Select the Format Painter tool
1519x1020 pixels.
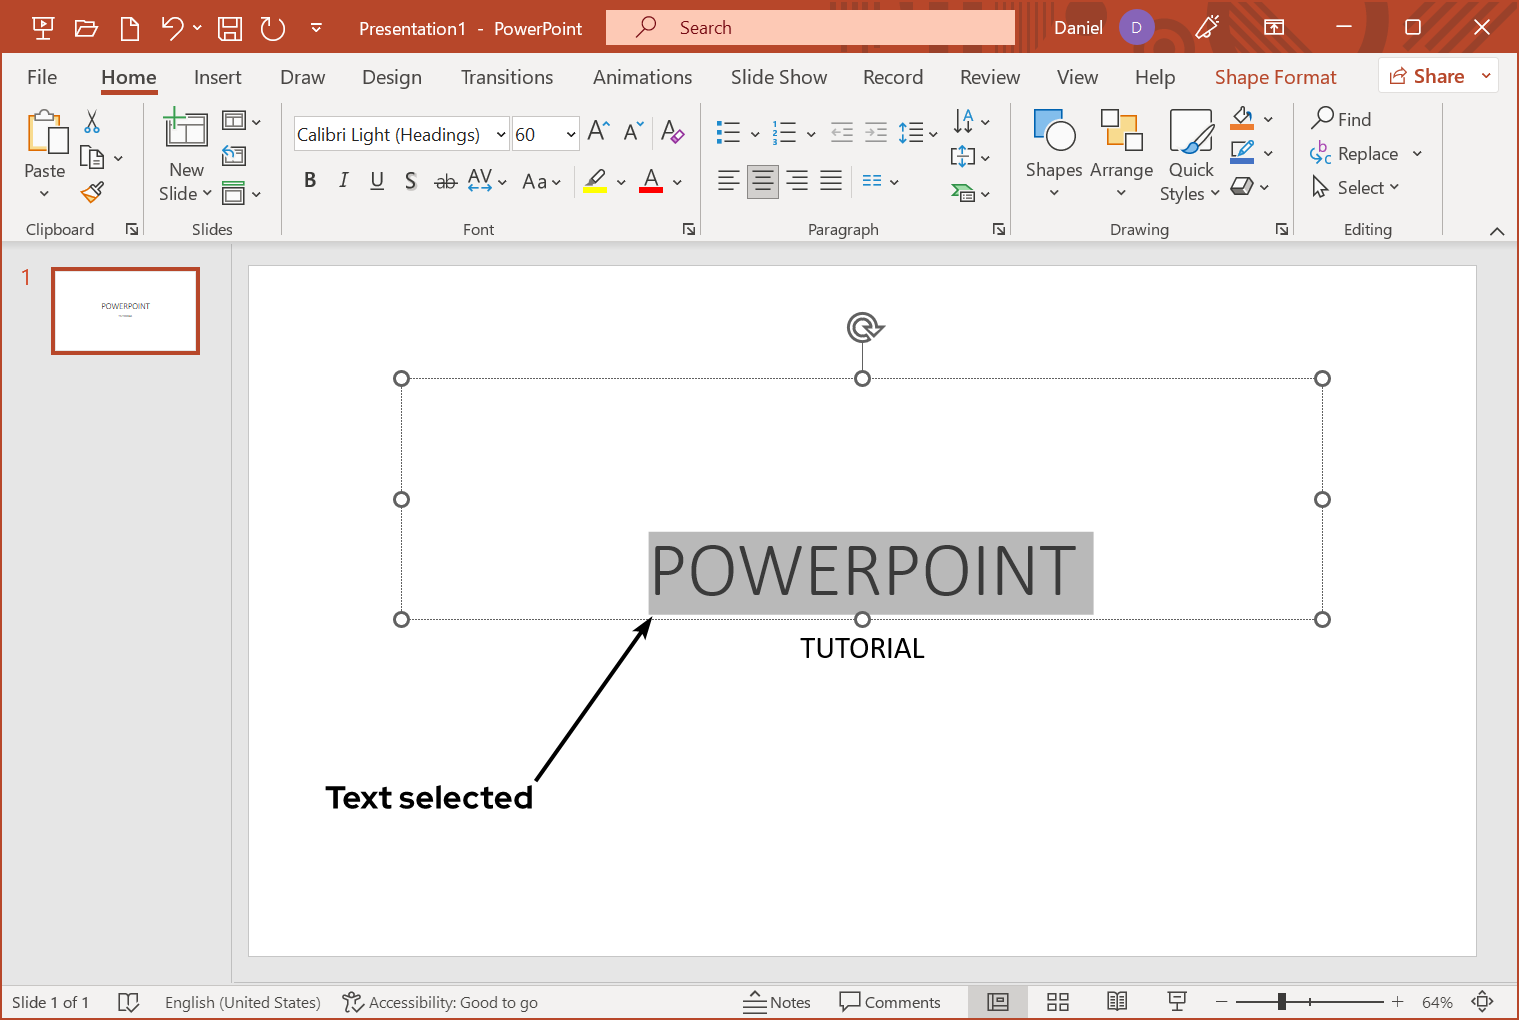[x=92, y=191]
